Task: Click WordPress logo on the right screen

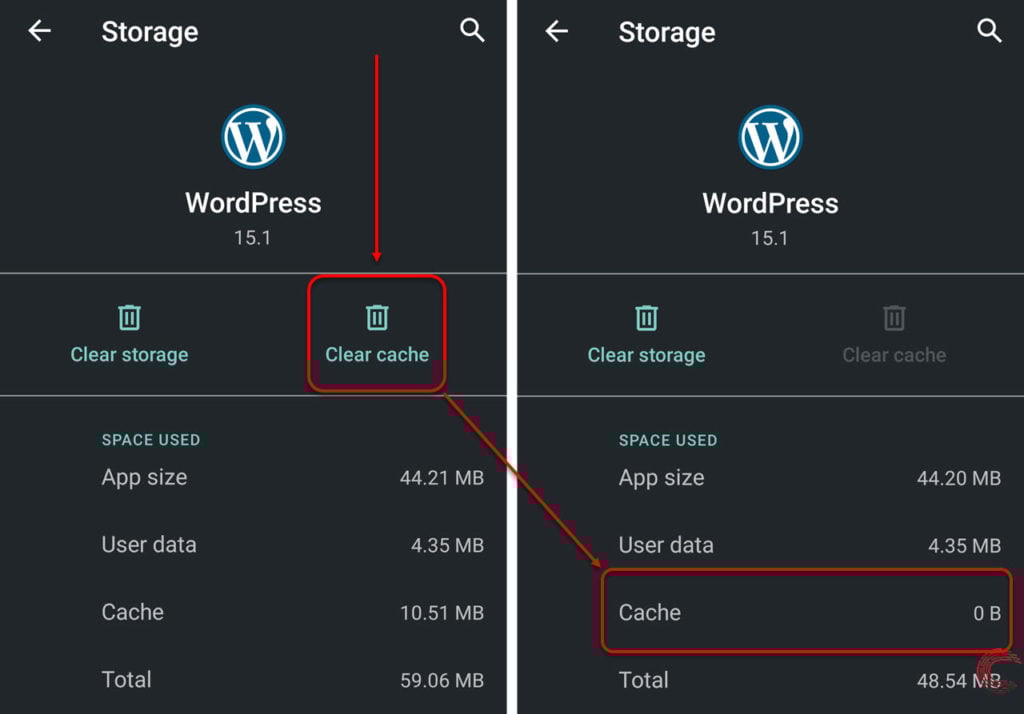Action: point(770,137)
